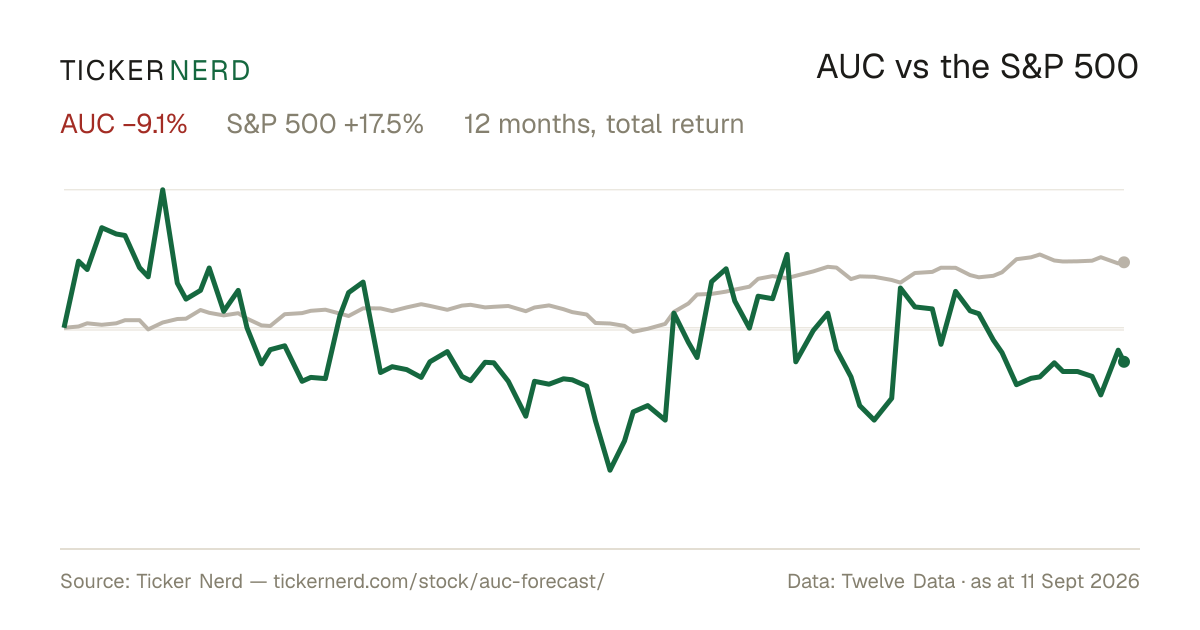Click the TICKER NERD logo
The image size is (1200, 630).
(155, 70)
